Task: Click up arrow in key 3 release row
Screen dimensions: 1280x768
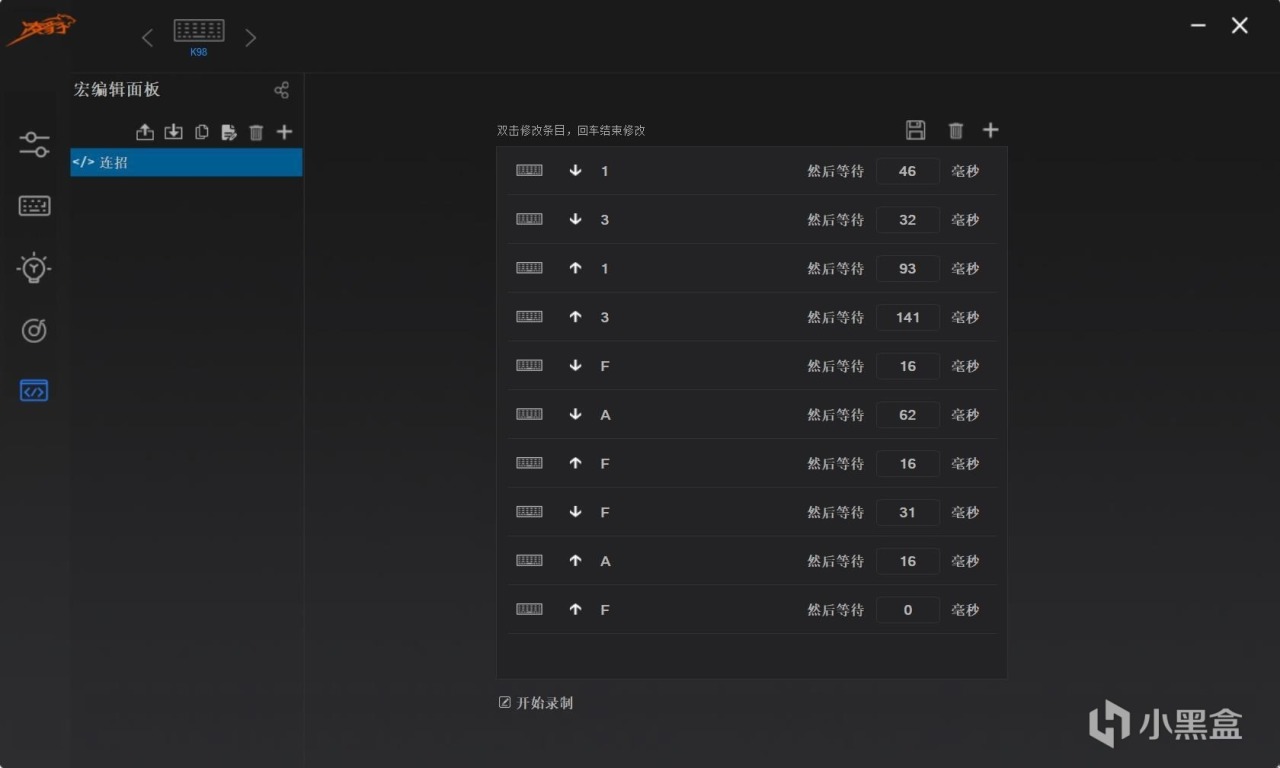Action: pos(575,317)
